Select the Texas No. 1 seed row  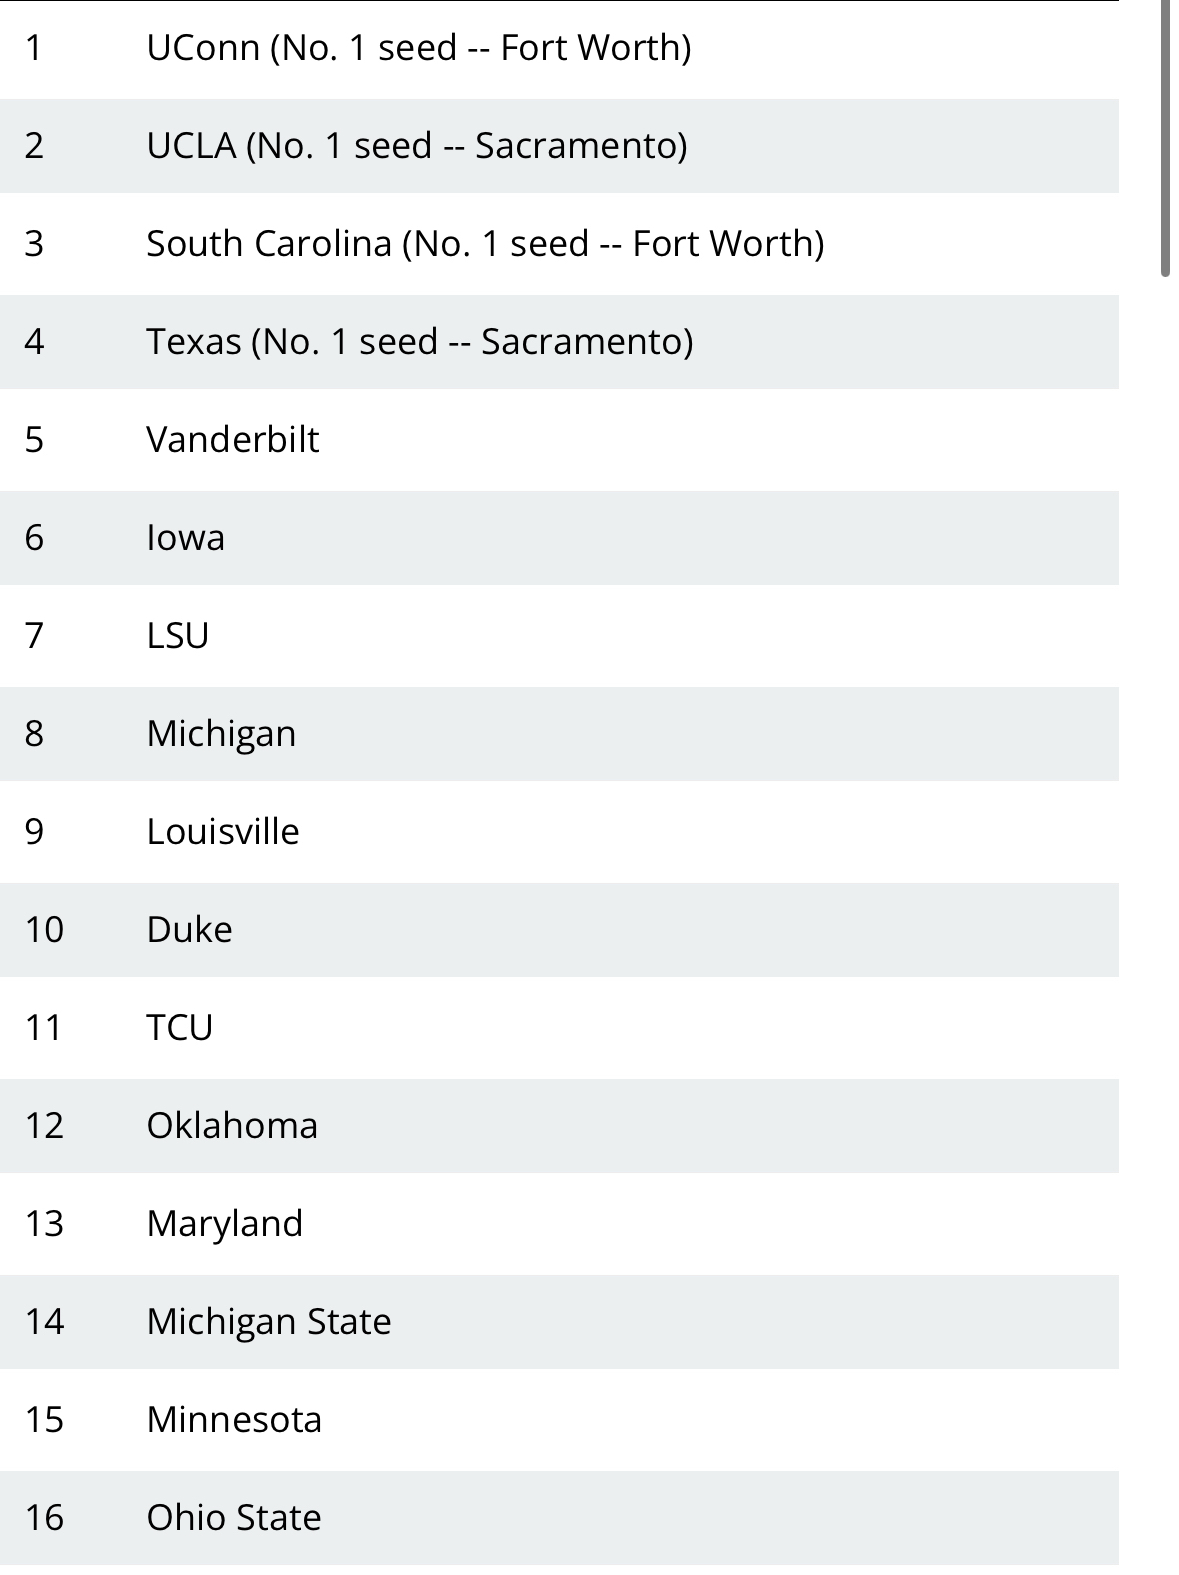point(419,342)
